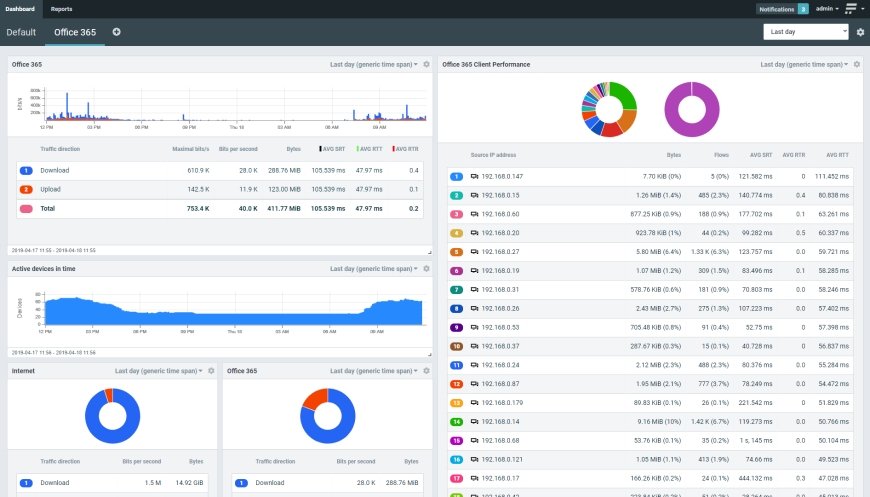Click host icon next to 192.168.0.20
870x497 pixels.
point(474,233)
